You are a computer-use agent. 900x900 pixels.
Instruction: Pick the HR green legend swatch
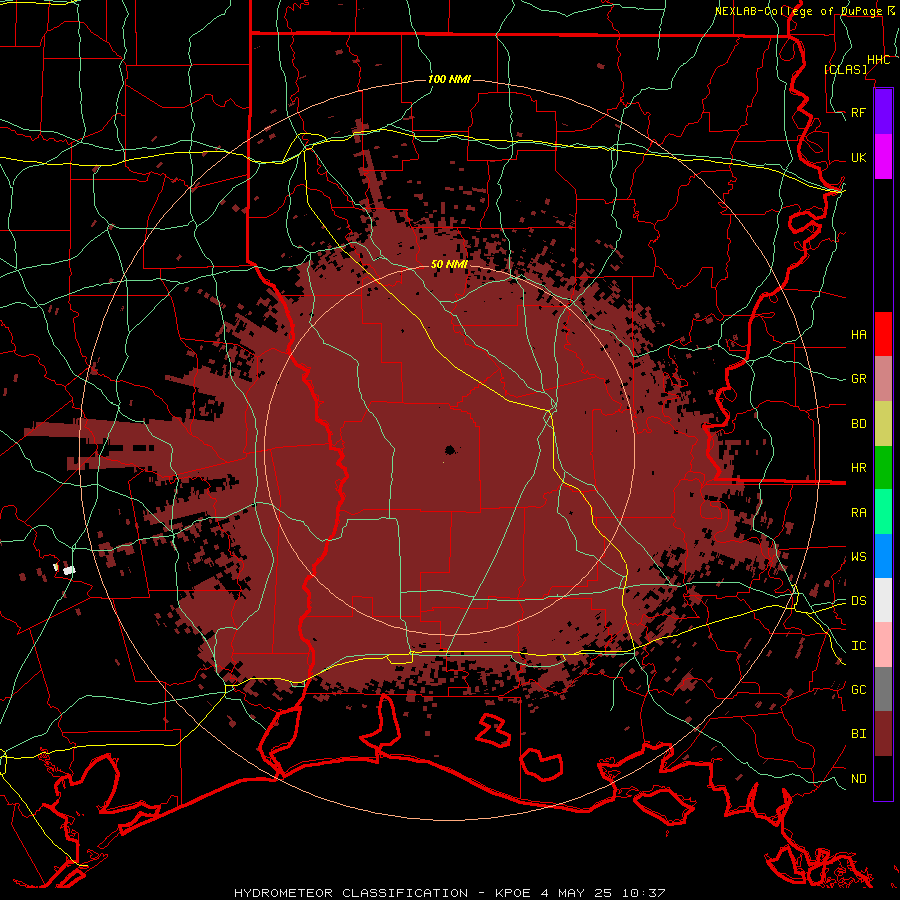tap(883, 468)
